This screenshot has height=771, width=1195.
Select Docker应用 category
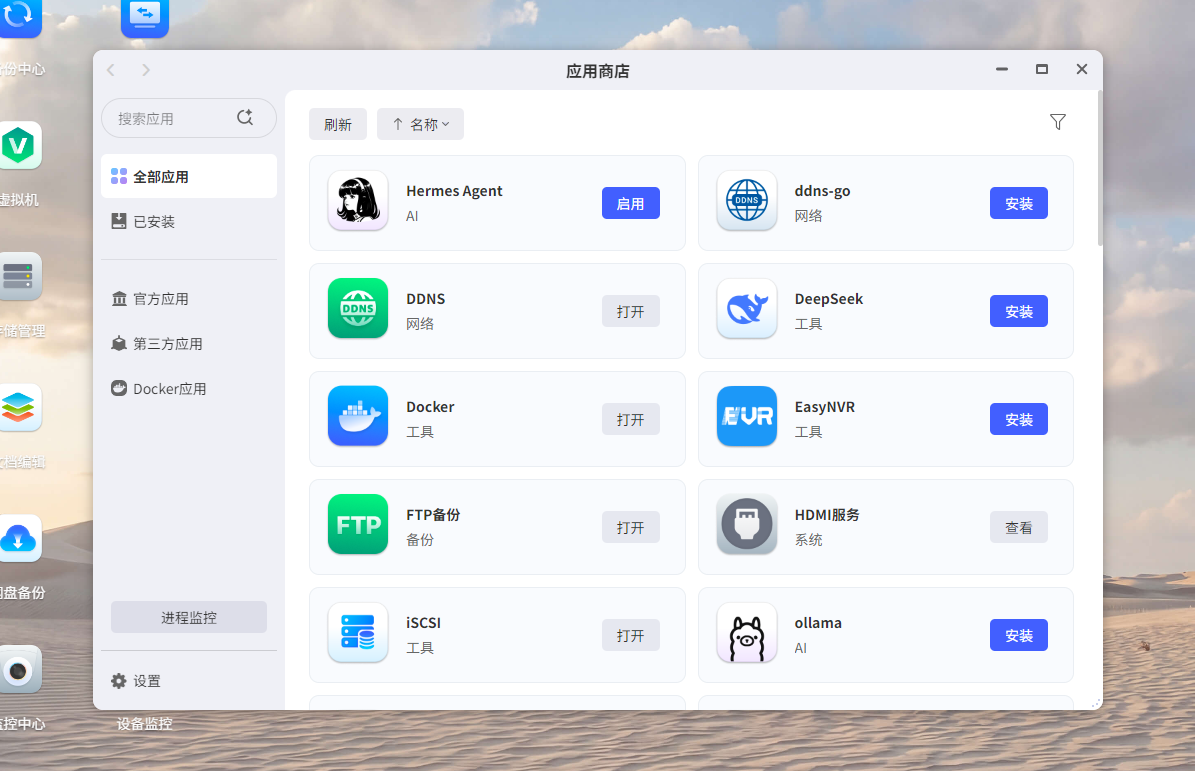click(189, 389)
